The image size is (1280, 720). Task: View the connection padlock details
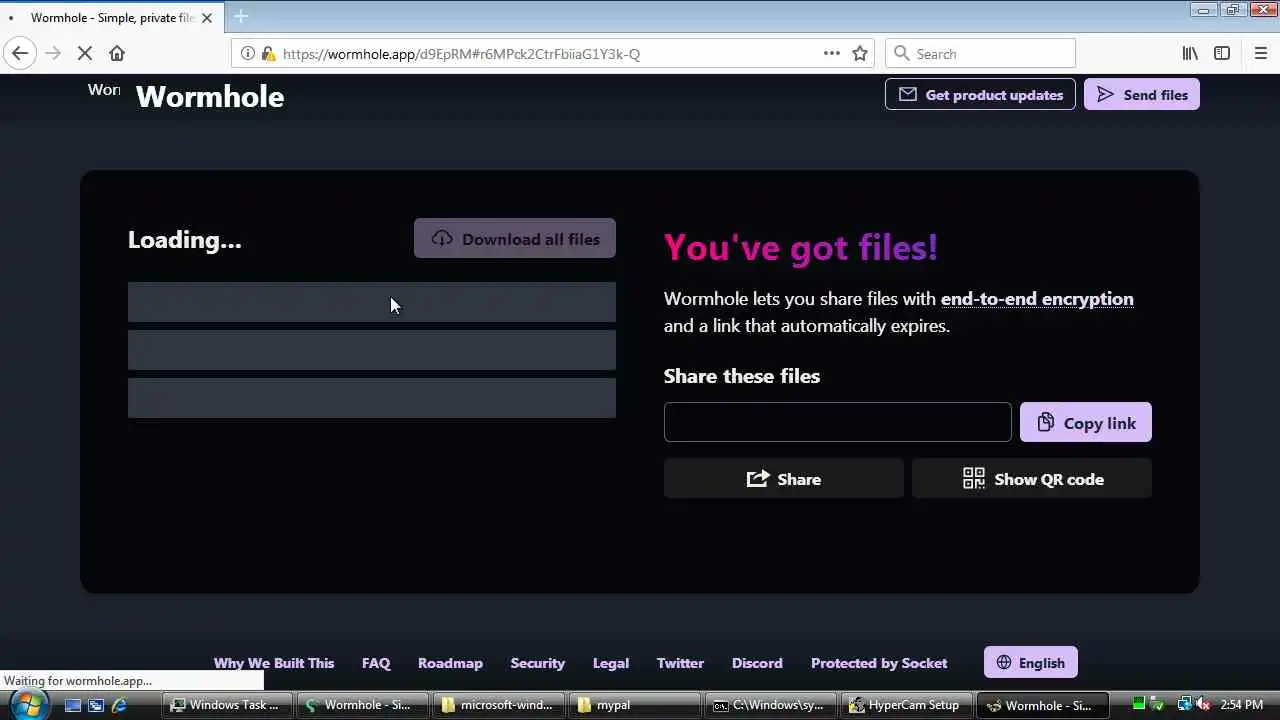coord(267,54)
